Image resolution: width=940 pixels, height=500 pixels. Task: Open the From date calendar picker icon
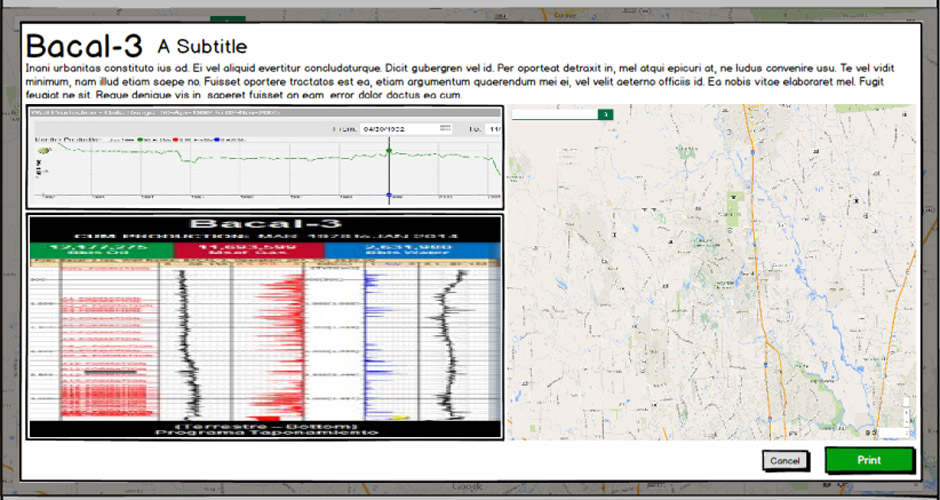click(445, 129)
